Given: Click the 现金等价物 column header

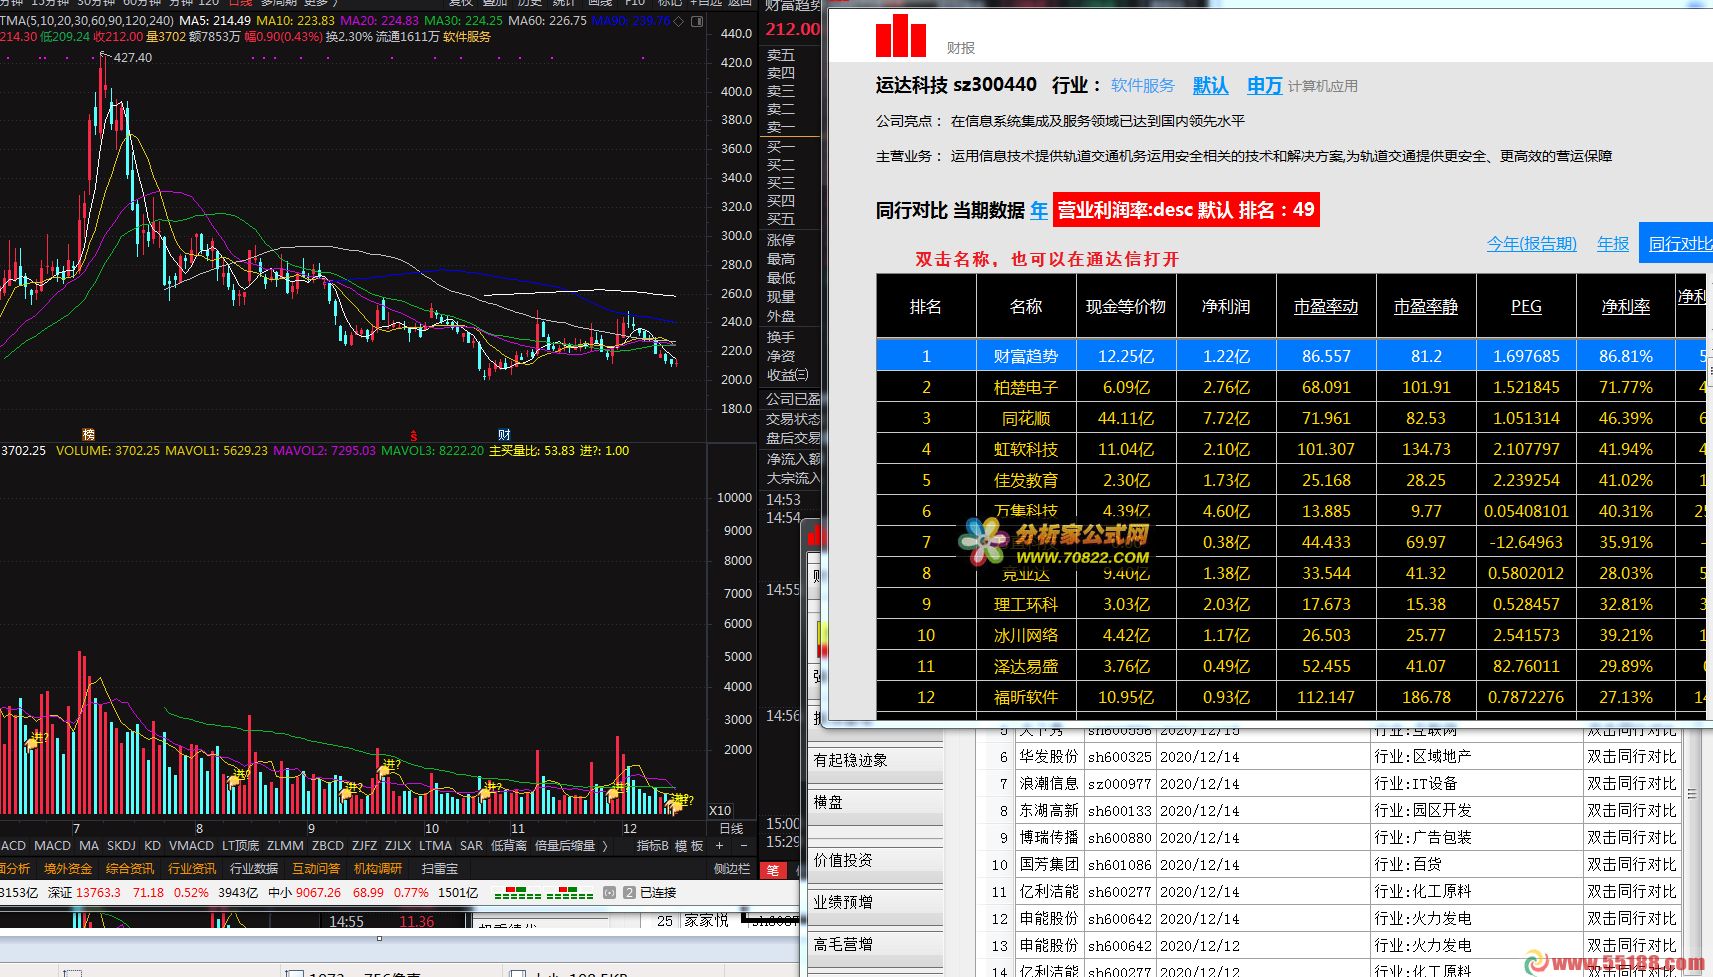Looking at the screenshot, I should click(1126, 307).
